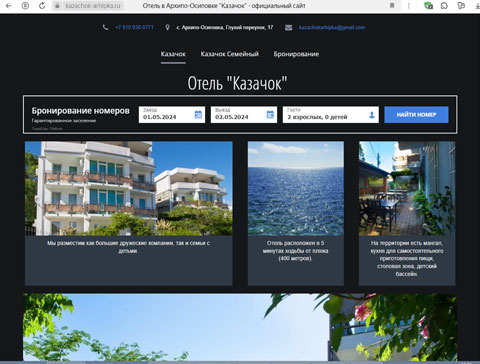Click the Отель "Казачок" heading
This screenshot has width=480, height=364.
pos(237,83)
